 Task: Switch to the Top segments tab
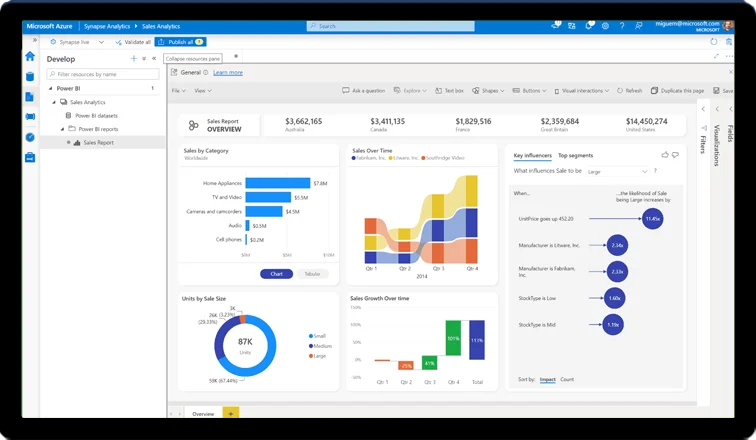tap(576, 156)
